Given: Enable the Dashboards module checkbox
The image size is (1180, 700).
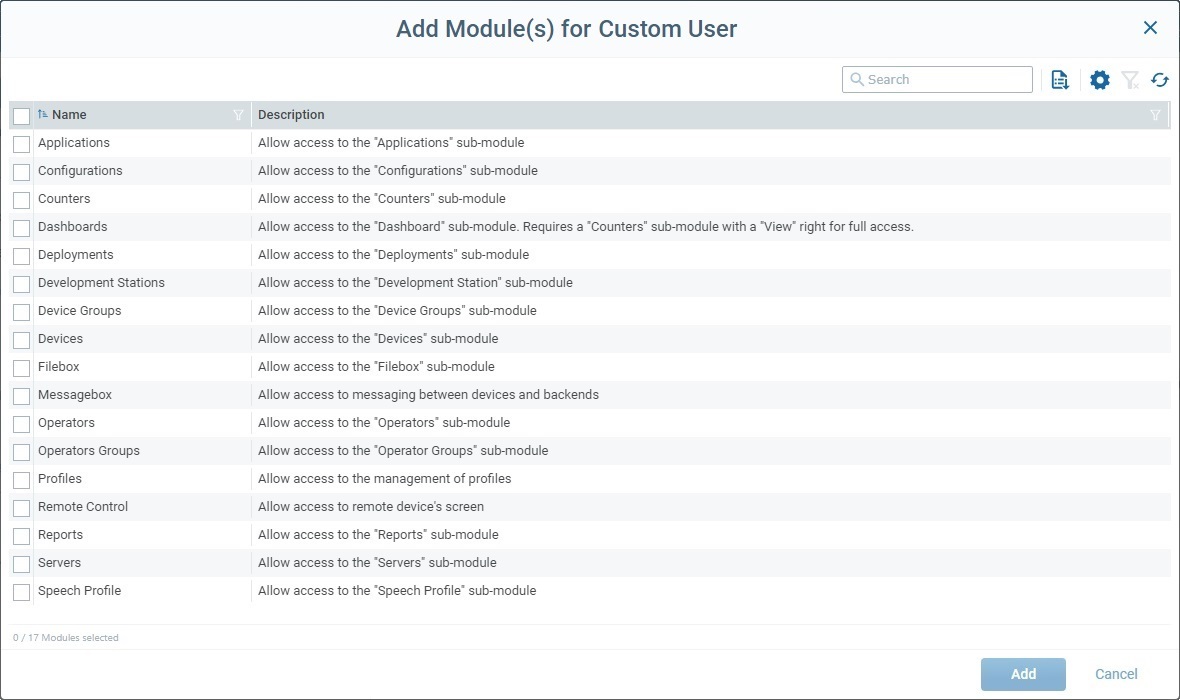Looking at the screenshot, I should coord(21,227).
